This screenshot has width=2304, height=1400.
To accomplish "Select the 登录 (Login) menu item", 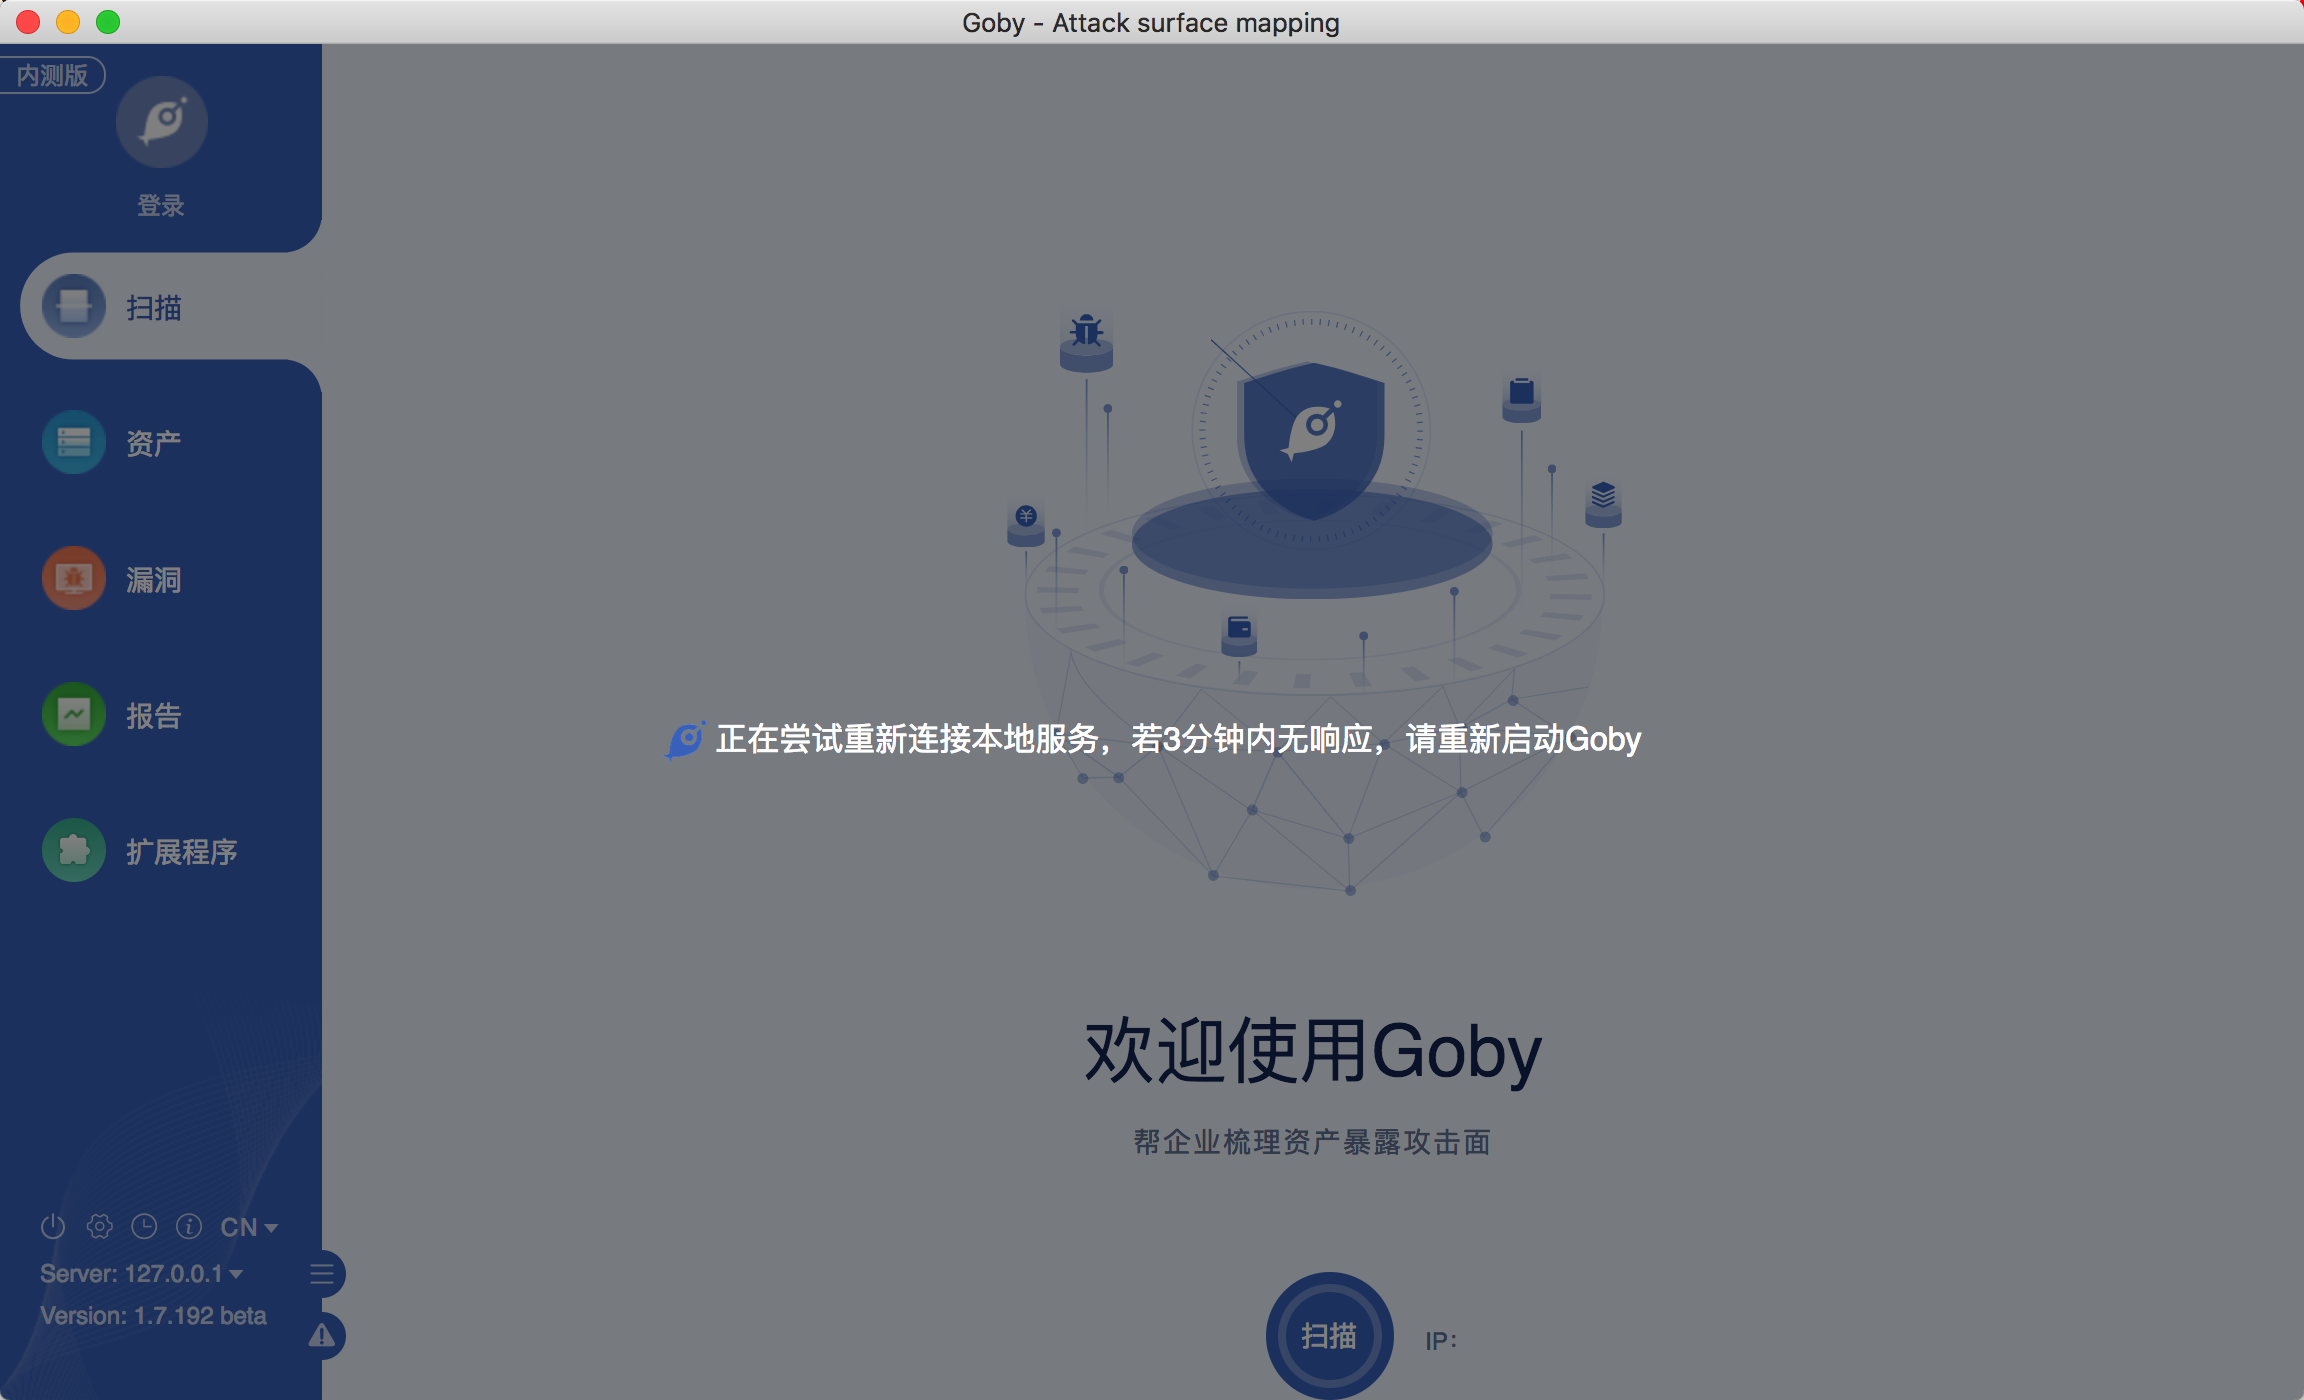I will [161, 205].
